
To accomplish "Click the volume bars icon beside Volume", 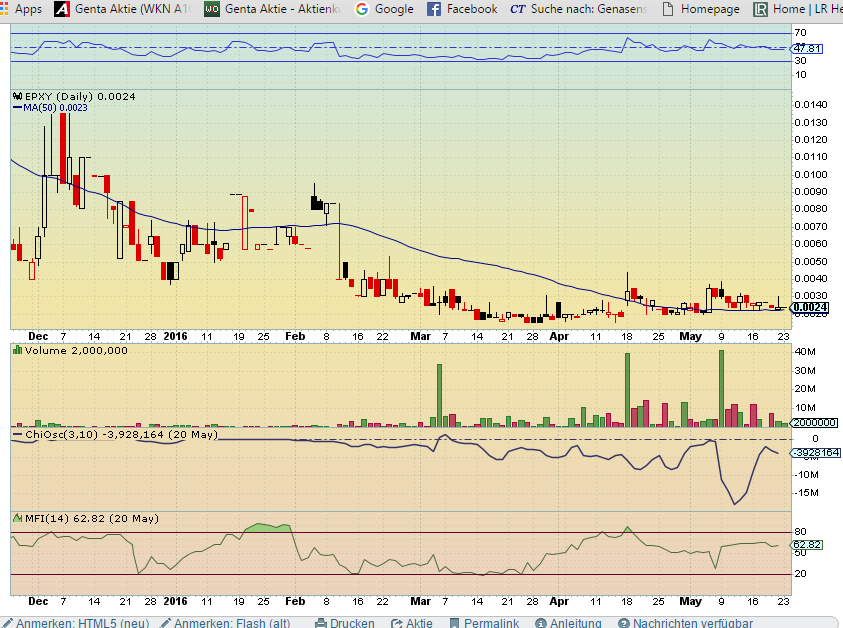I will click(x=18, y=350).
